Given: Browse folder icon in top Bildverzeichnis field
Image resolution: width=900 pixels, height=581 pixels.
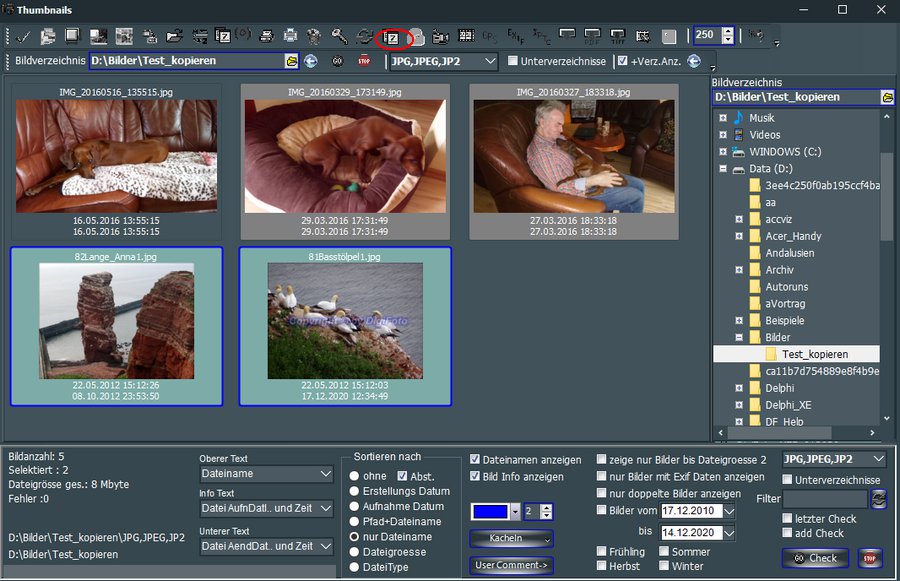Looking at the screenshot, I should (291, 61).
